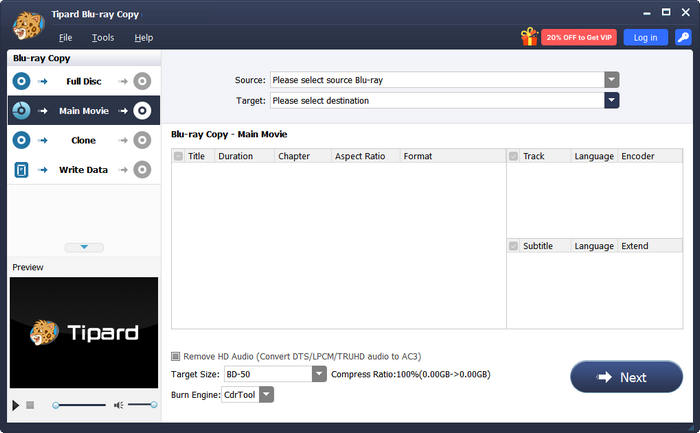
Task: Click the Log in button
Action: (646, 37)
